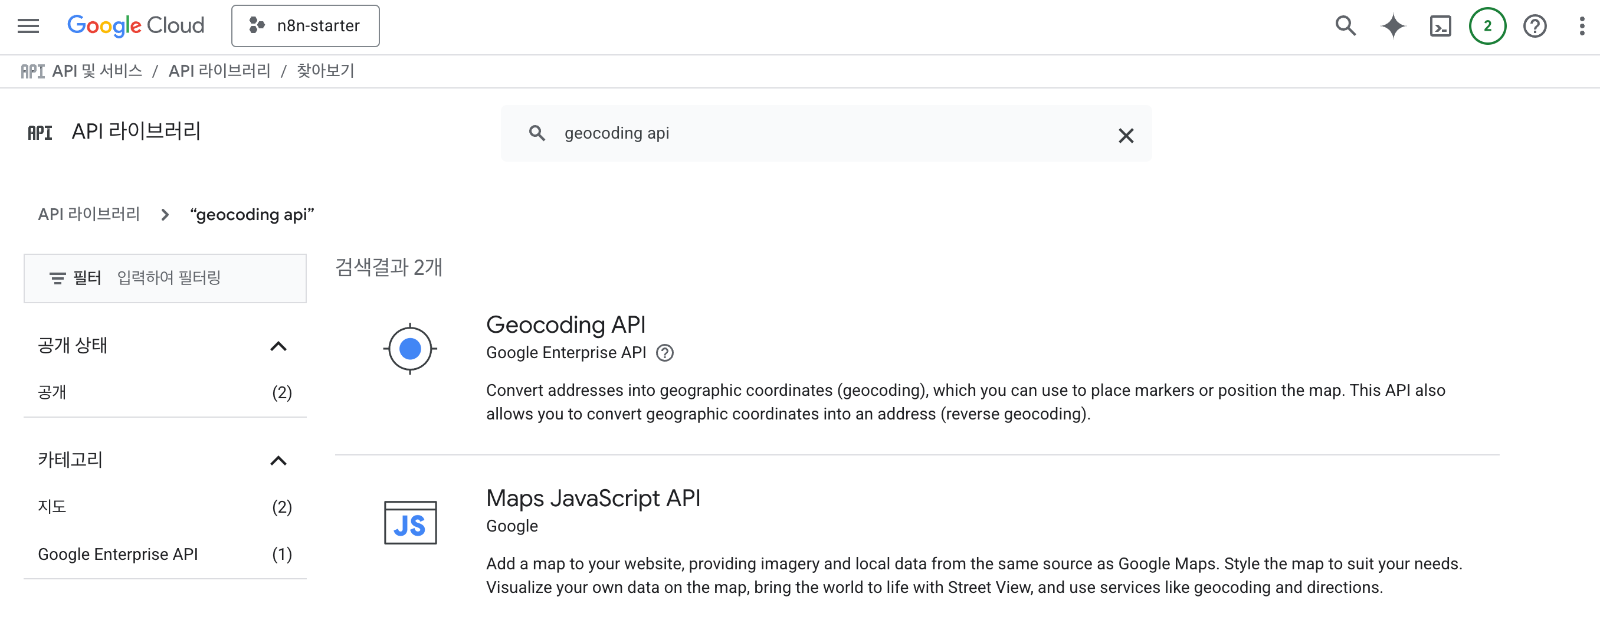This screenshot has height=623, width=1600.
Task: Click the '카테고리' section heading
Action: [70, 460]
